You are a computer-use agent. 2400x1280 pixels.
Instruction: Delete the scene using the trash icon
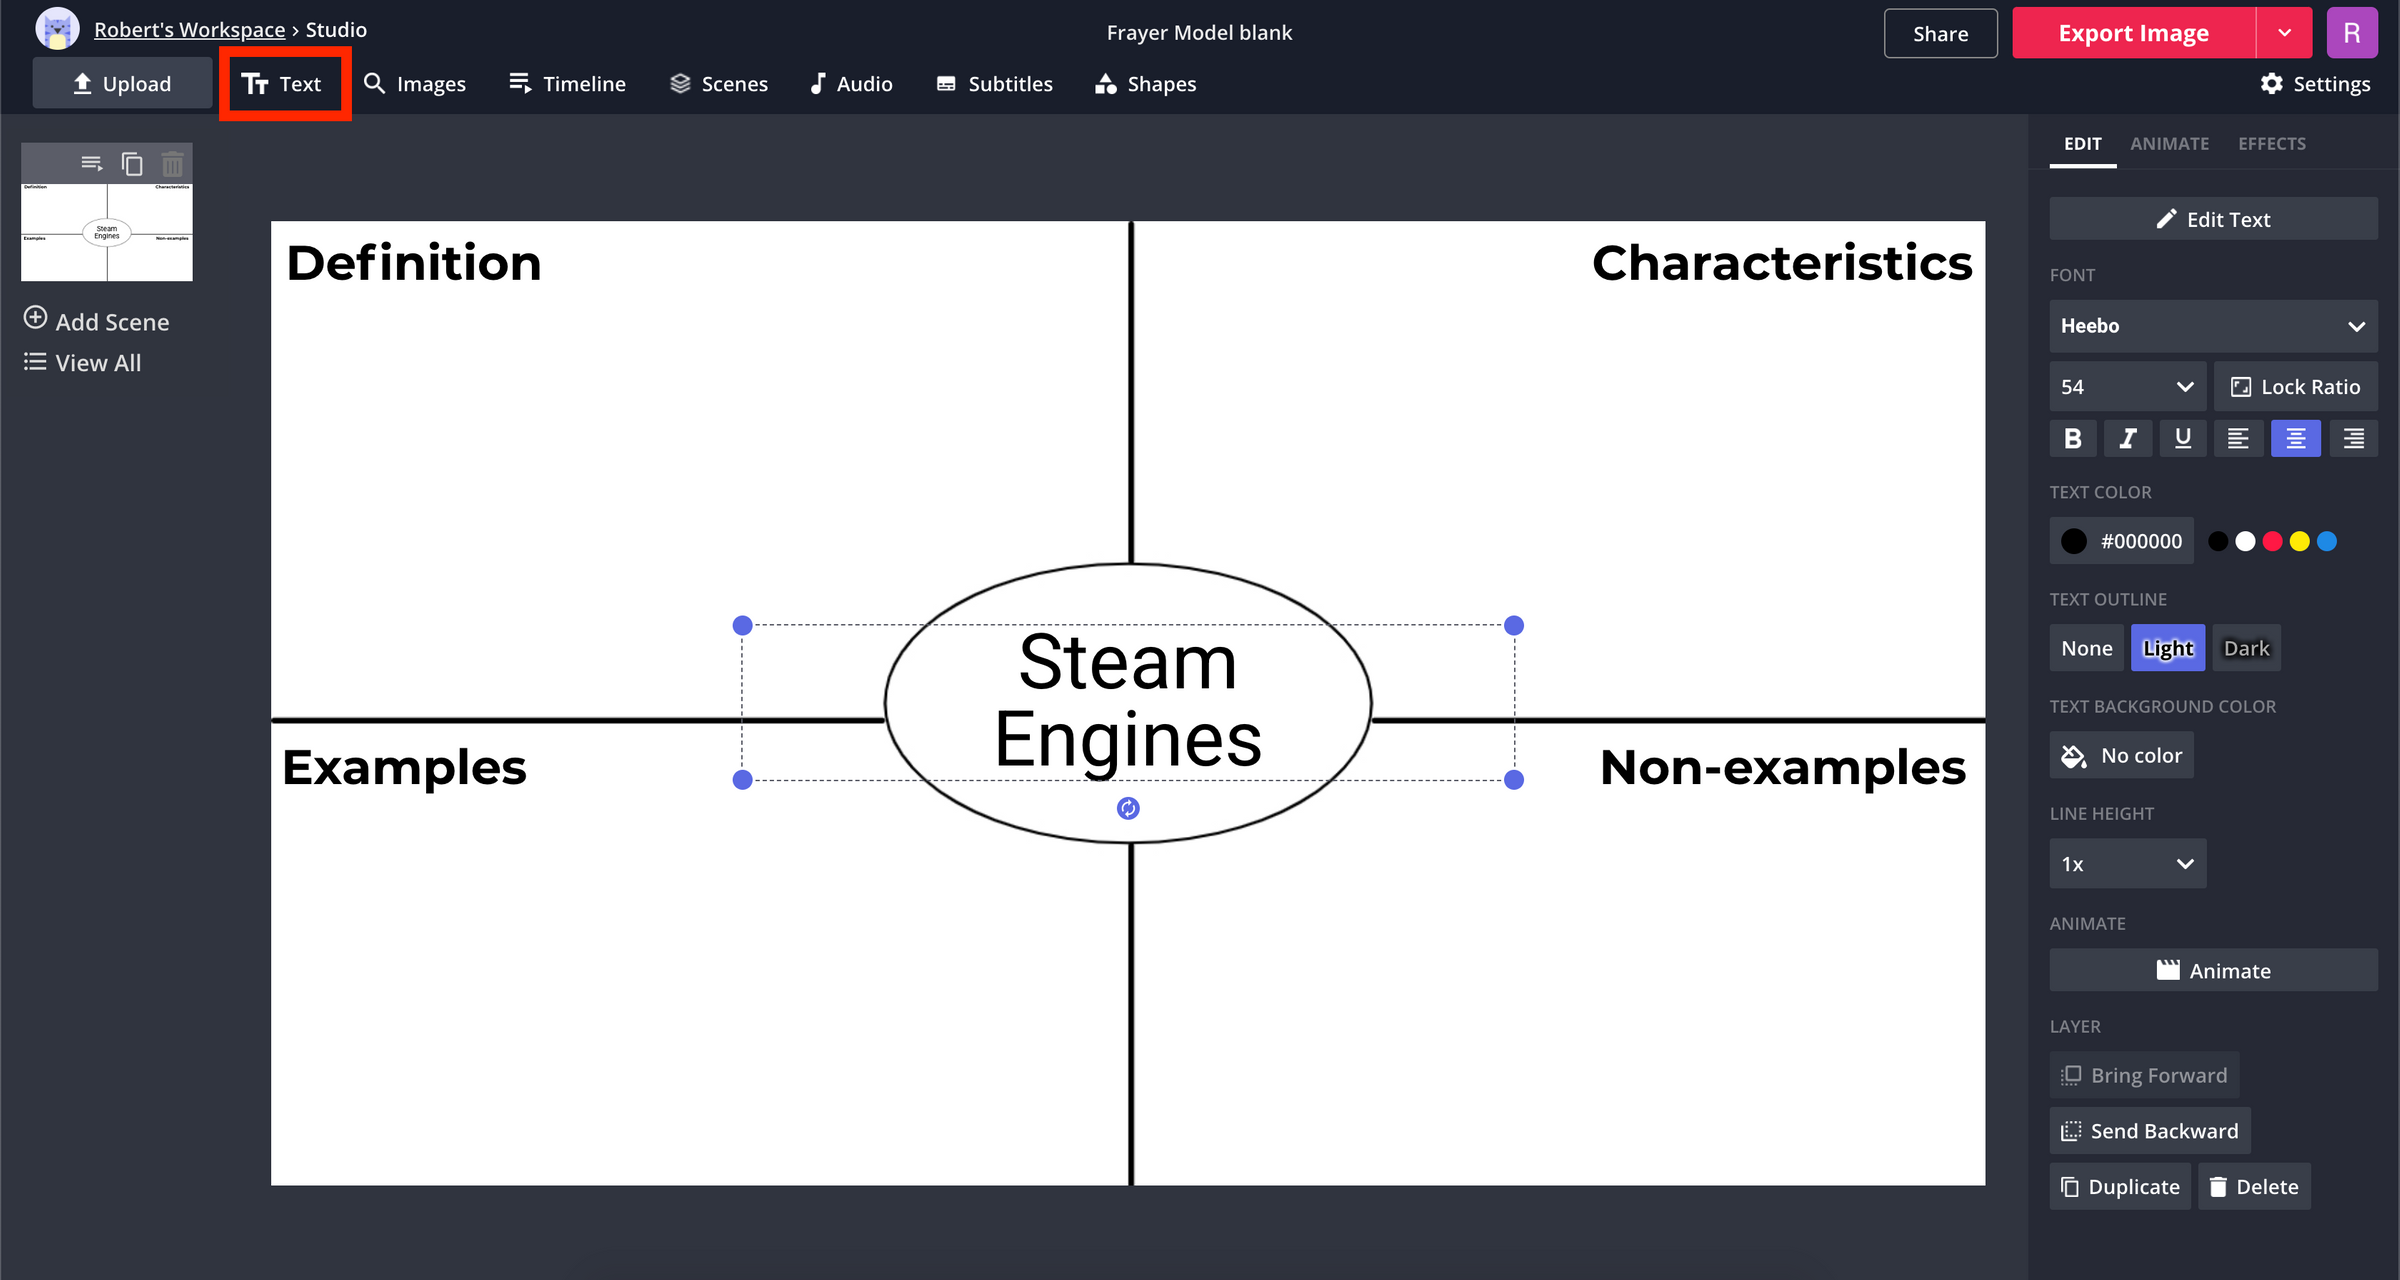pyautogui.click(x=173, y=162)
